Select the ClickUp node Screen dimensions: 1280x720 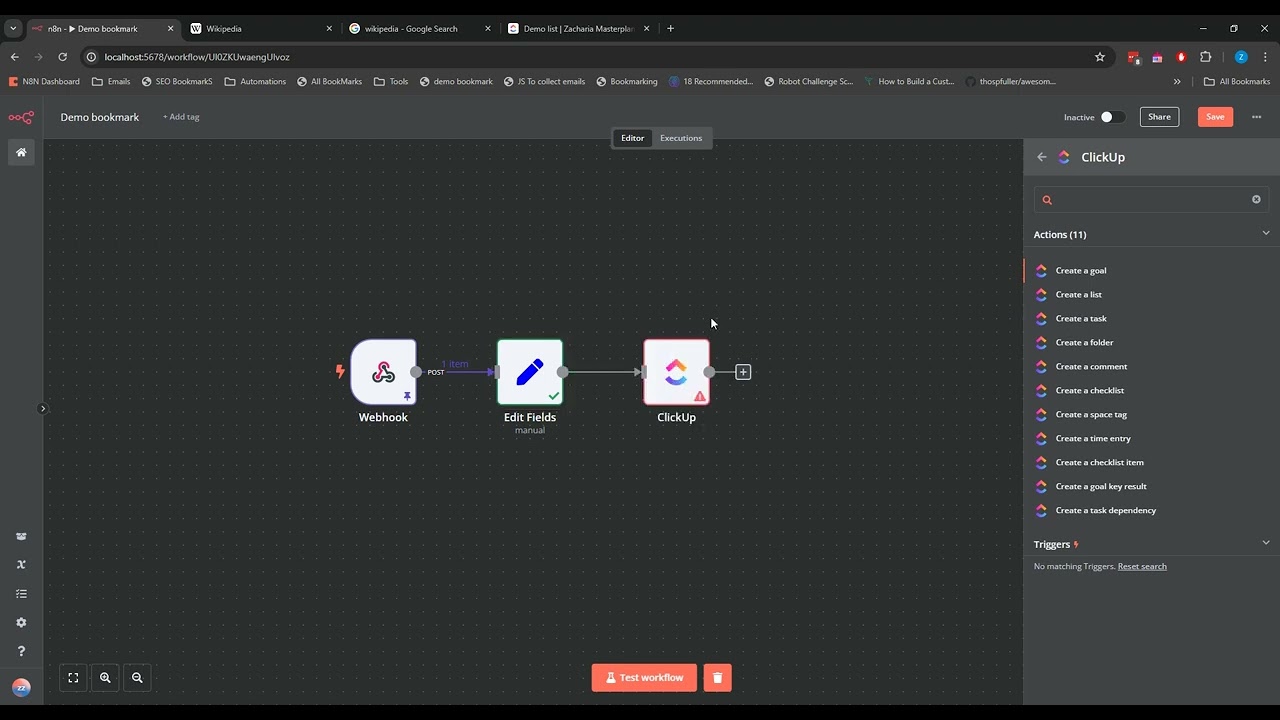pyautogui.click(x=676, y=372)
